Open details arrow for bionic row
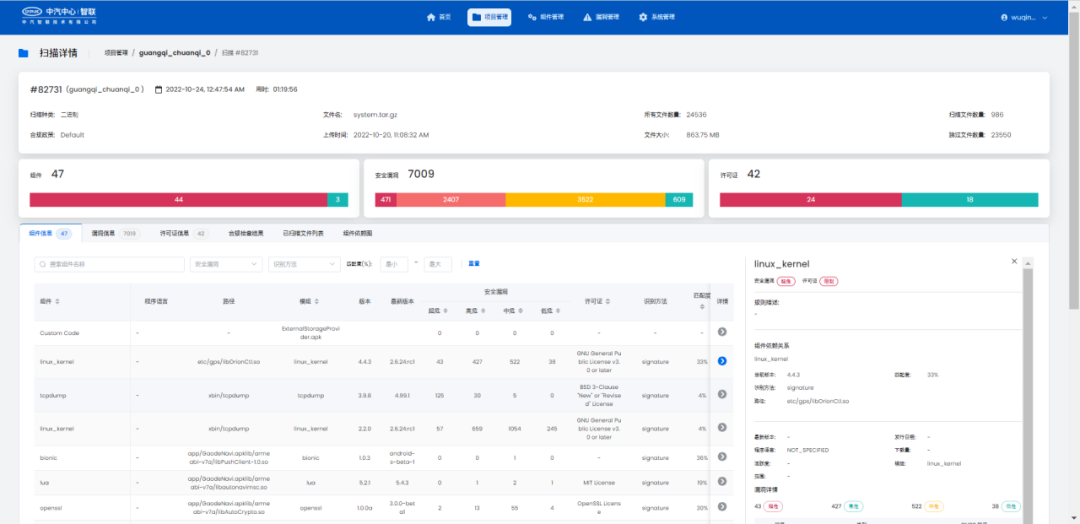 click(x=722, y=457)
